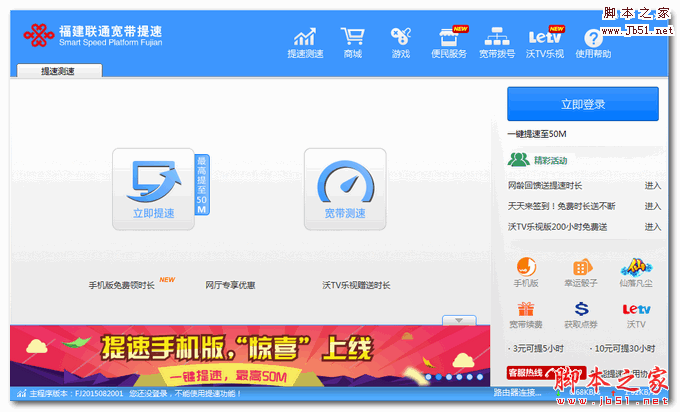Click the 主程序版本：FJ2015082001 status text
680x412 pixels.
coord(76,393)
